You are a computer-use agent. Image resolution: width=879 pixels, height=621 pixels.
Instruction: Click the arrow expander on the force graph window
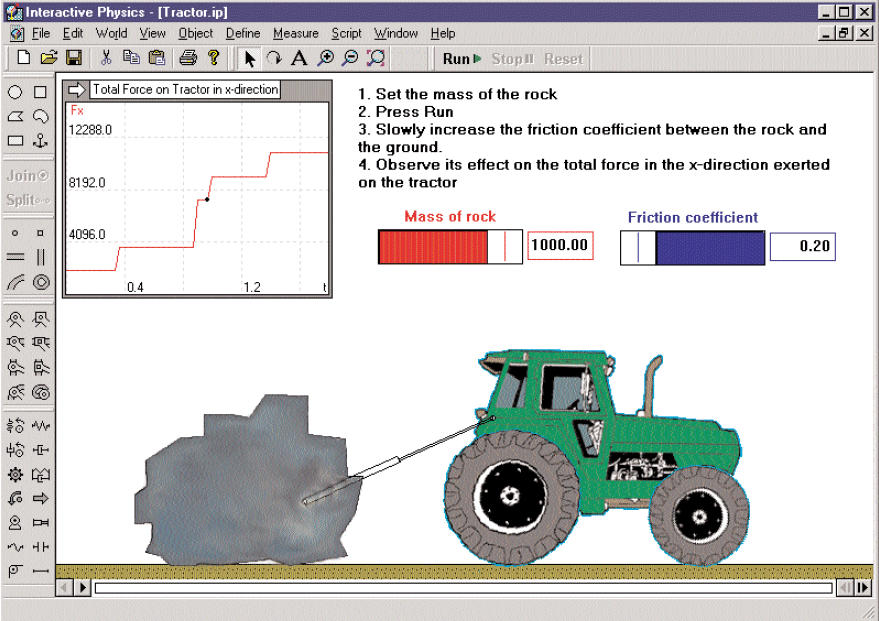77,89
